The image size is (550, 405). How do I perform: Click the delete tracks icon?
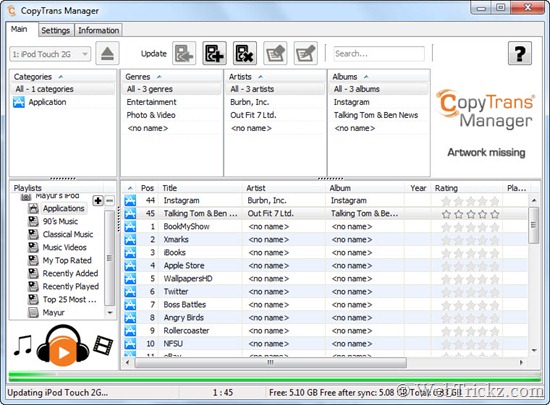coord(244,54)
